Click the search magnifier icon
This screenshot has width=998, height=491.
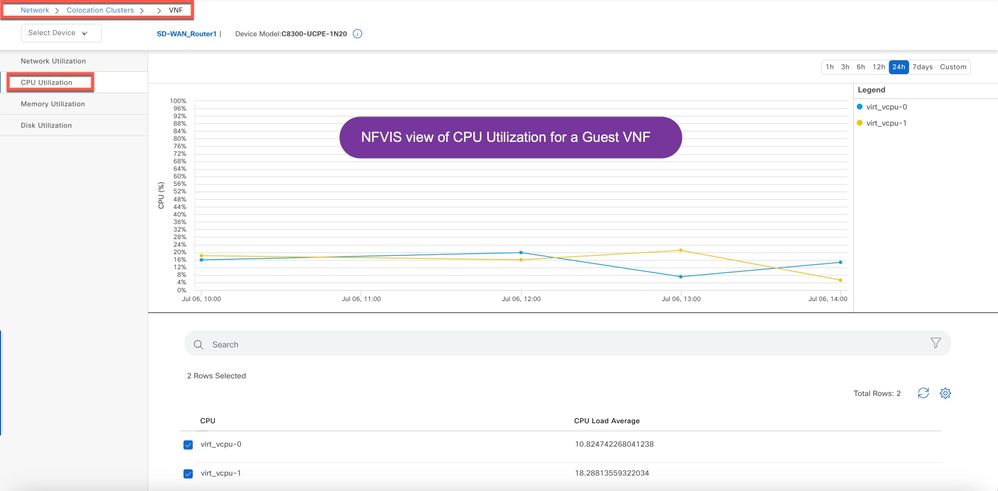coord(199,345)
